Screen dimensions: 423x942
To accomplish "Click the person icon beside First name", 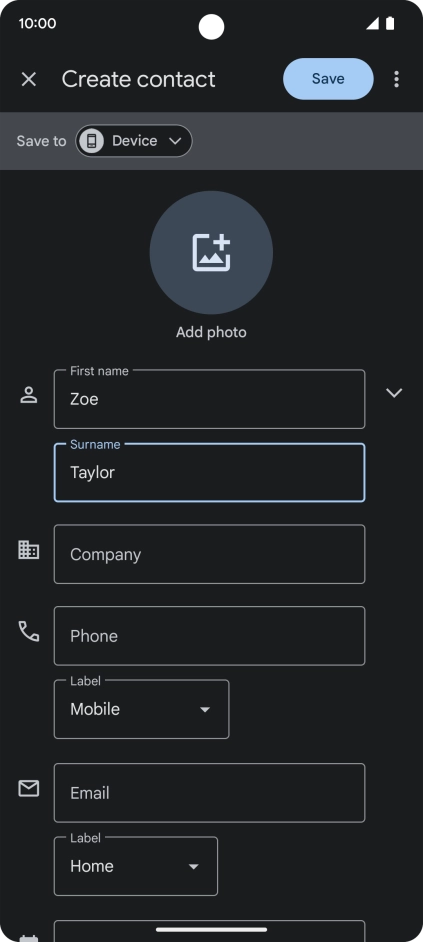I will click(29, 395).
